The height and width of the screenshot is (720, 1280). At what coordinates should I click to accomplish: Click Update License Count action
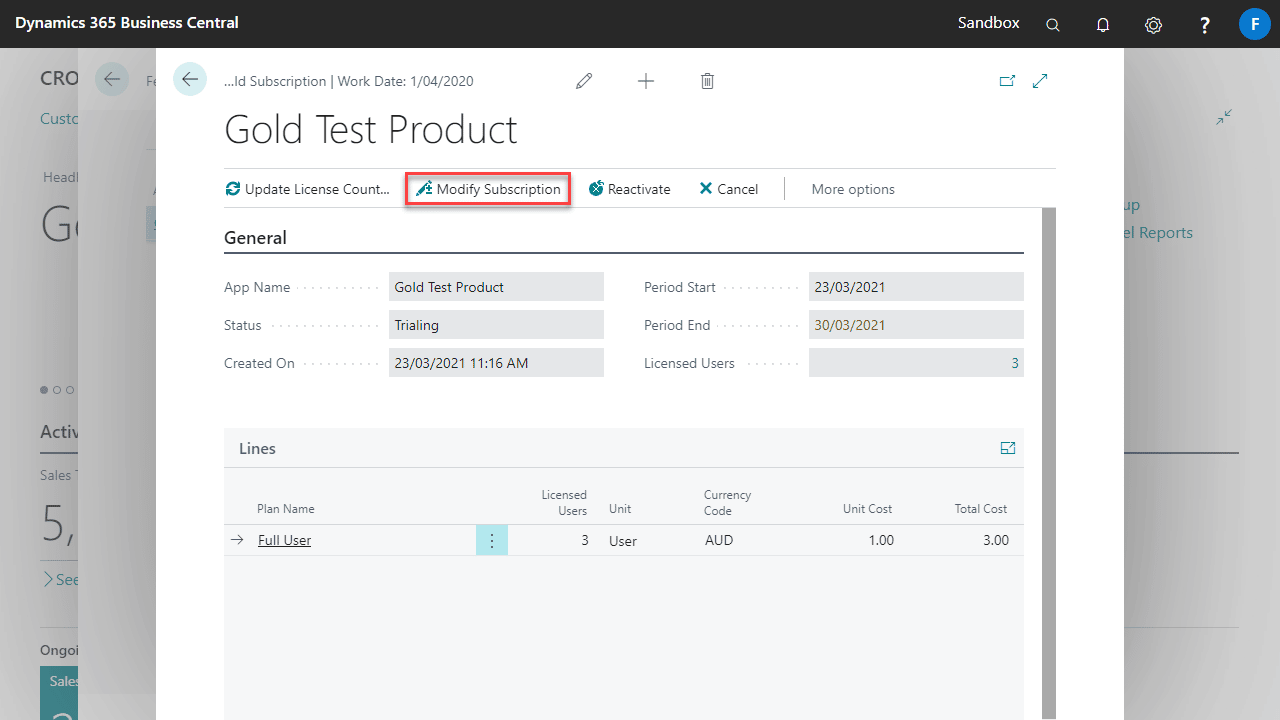[308, 189]
